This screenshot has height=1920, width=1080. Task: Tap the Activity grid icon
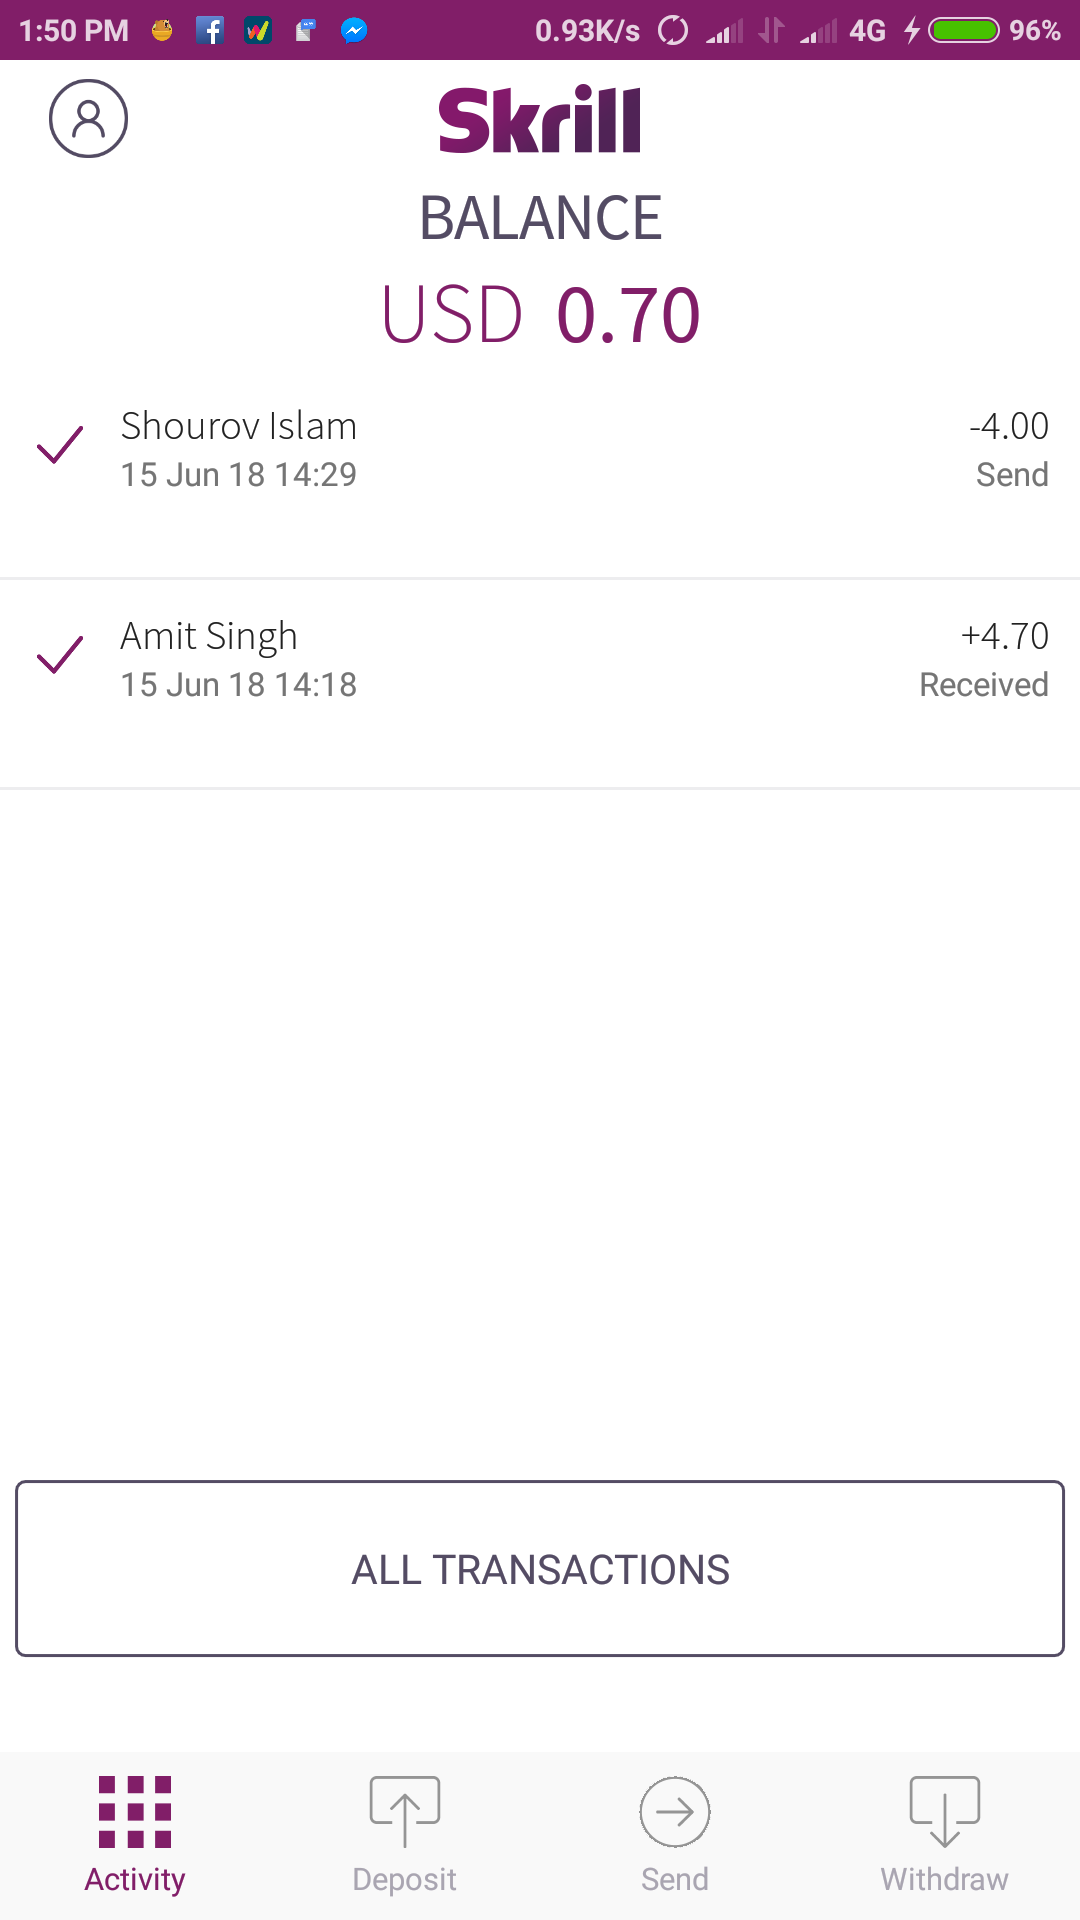click(135, 1811)
